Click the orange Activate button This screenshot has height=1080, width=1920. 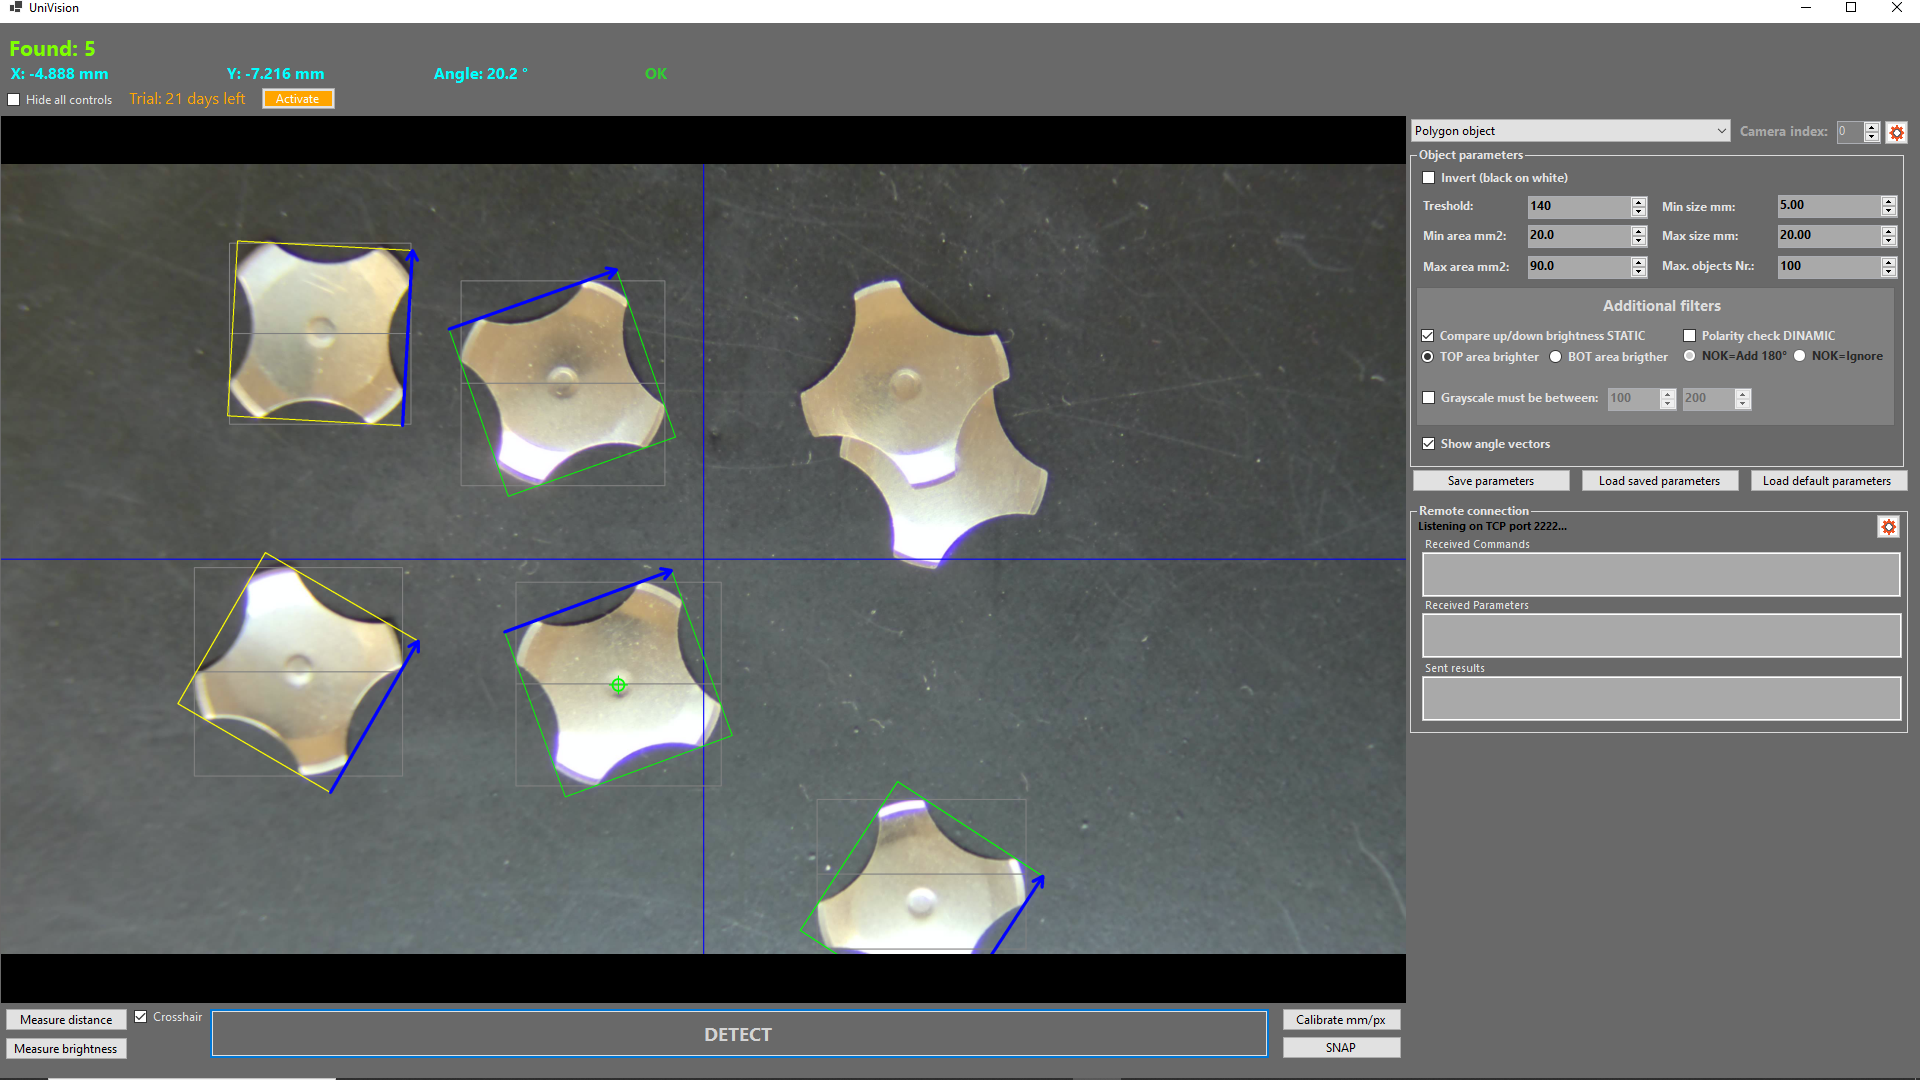[x=298, y=99]
